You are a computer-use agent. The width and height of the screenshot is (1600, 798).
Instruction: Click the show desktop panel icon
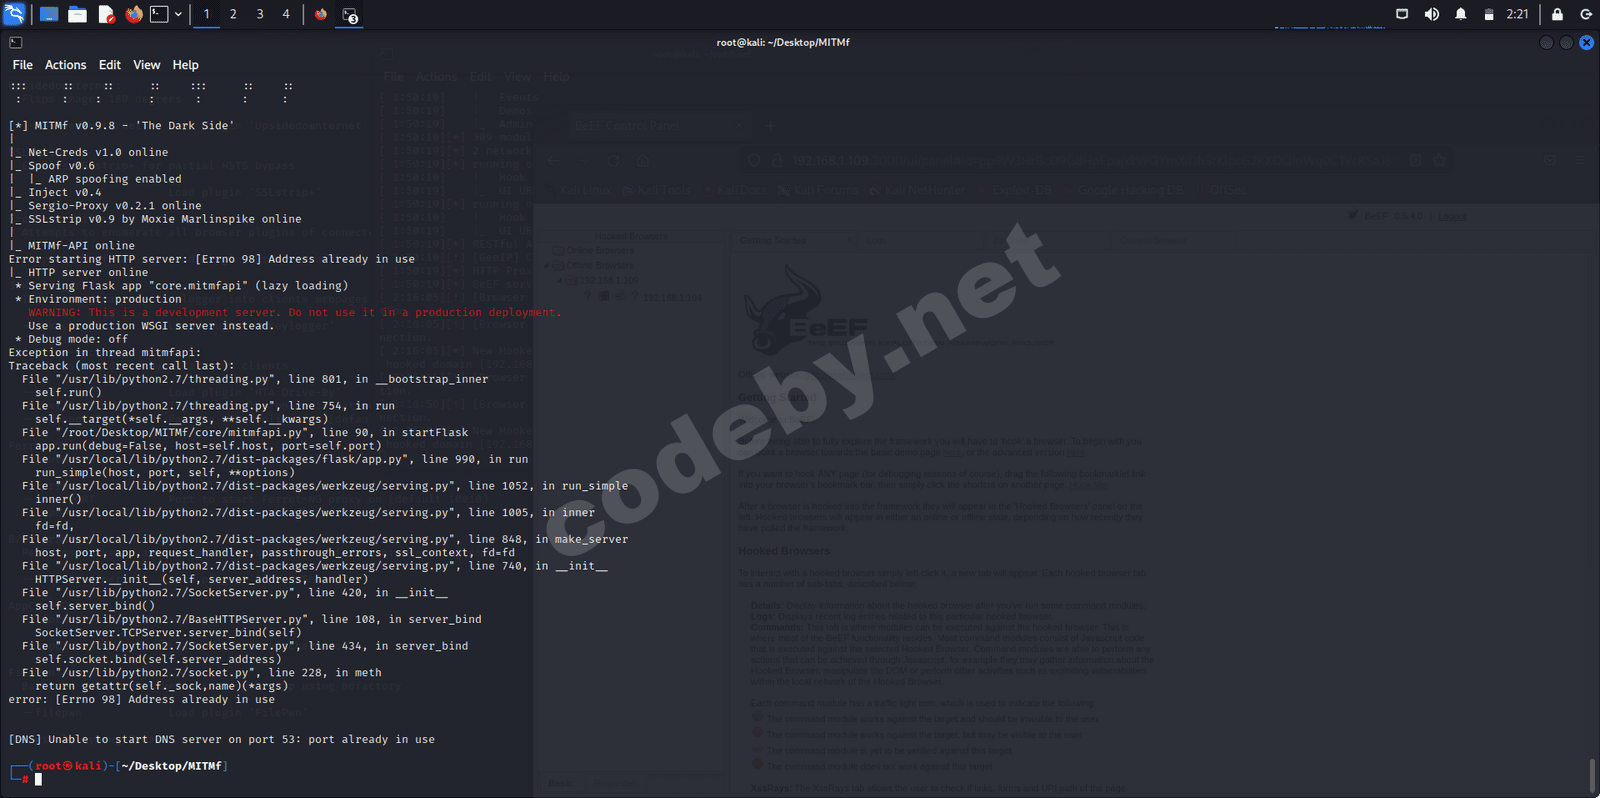coord(48,14)
